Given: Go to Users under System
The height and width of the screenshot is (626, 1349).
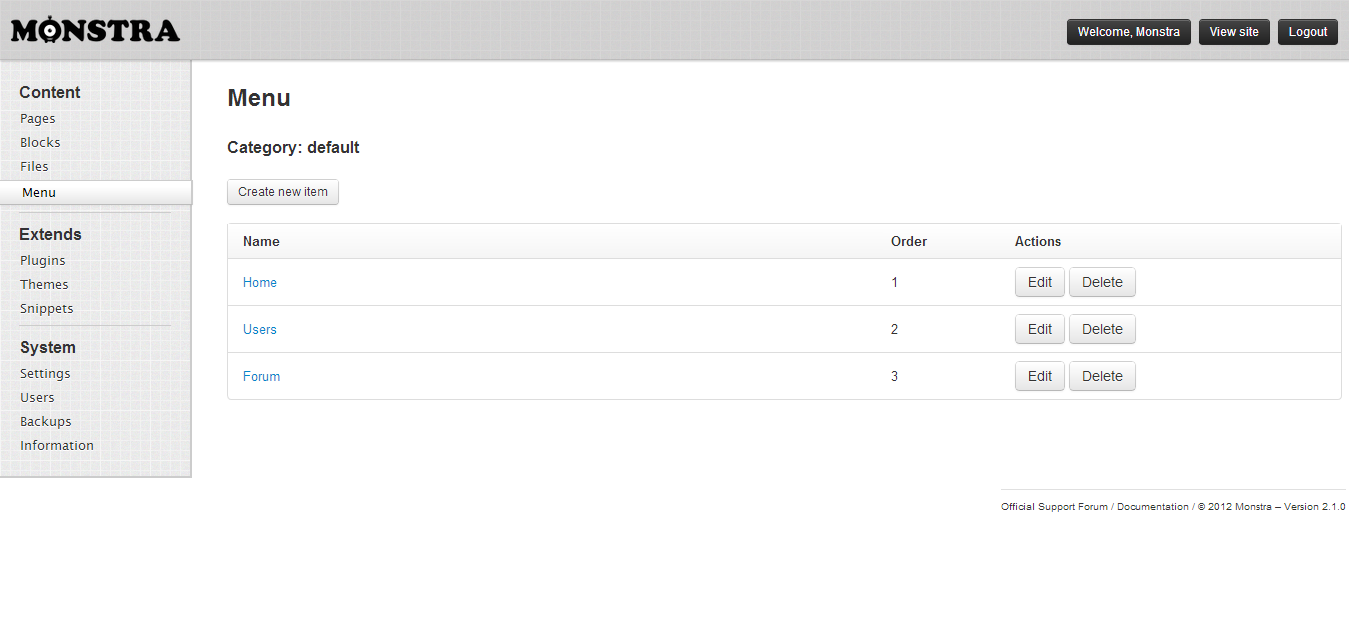Looking at the screenshot, I should [37, 397].
